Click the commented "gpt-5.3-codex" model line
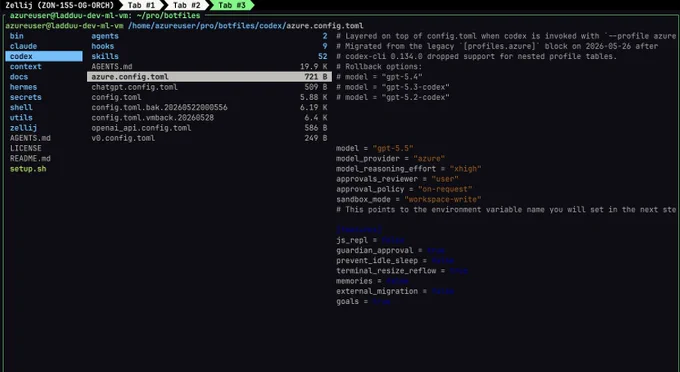680x372 pixels. tap(393, 87)
